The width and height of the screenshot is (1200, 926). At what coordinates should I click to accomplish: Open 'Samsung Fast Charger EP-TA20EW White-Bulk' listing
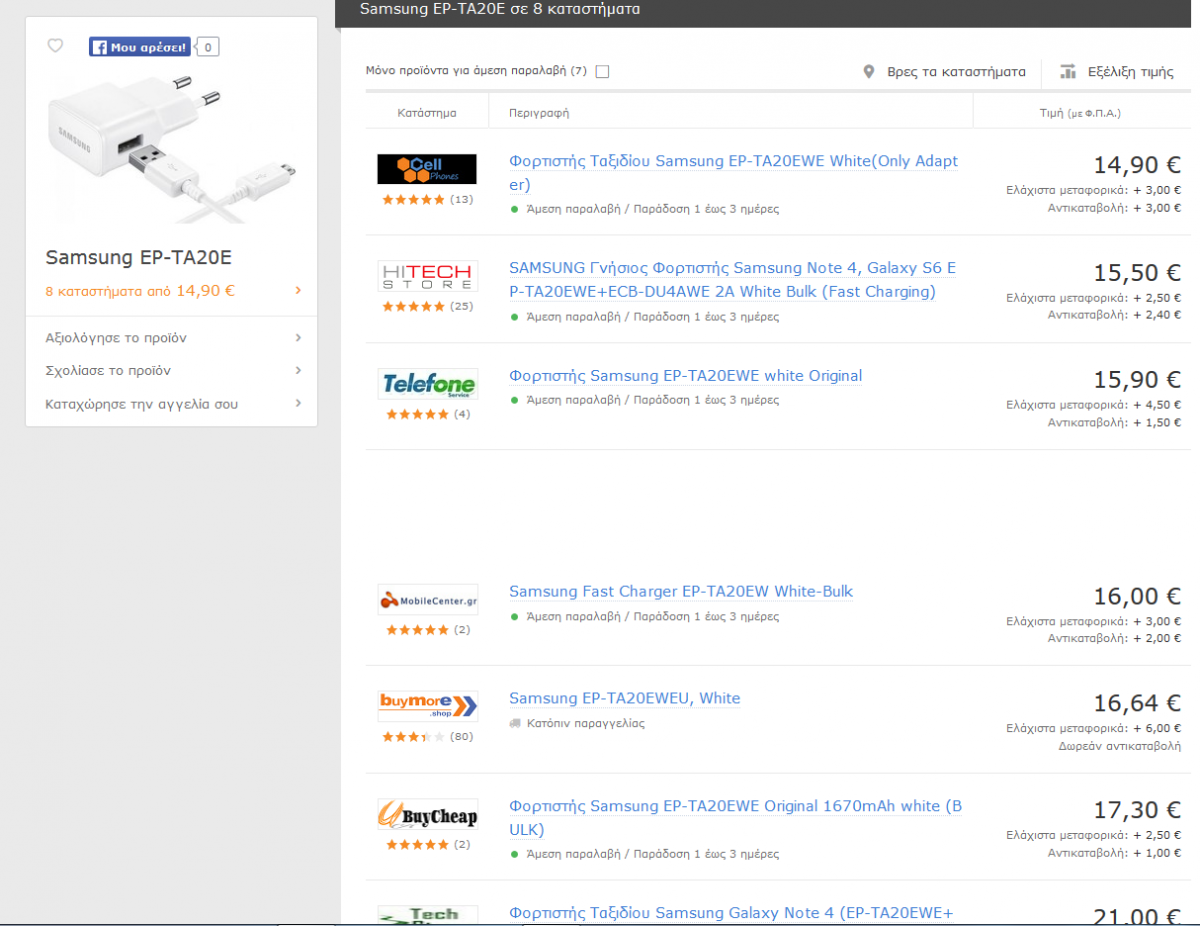(681, 592)
